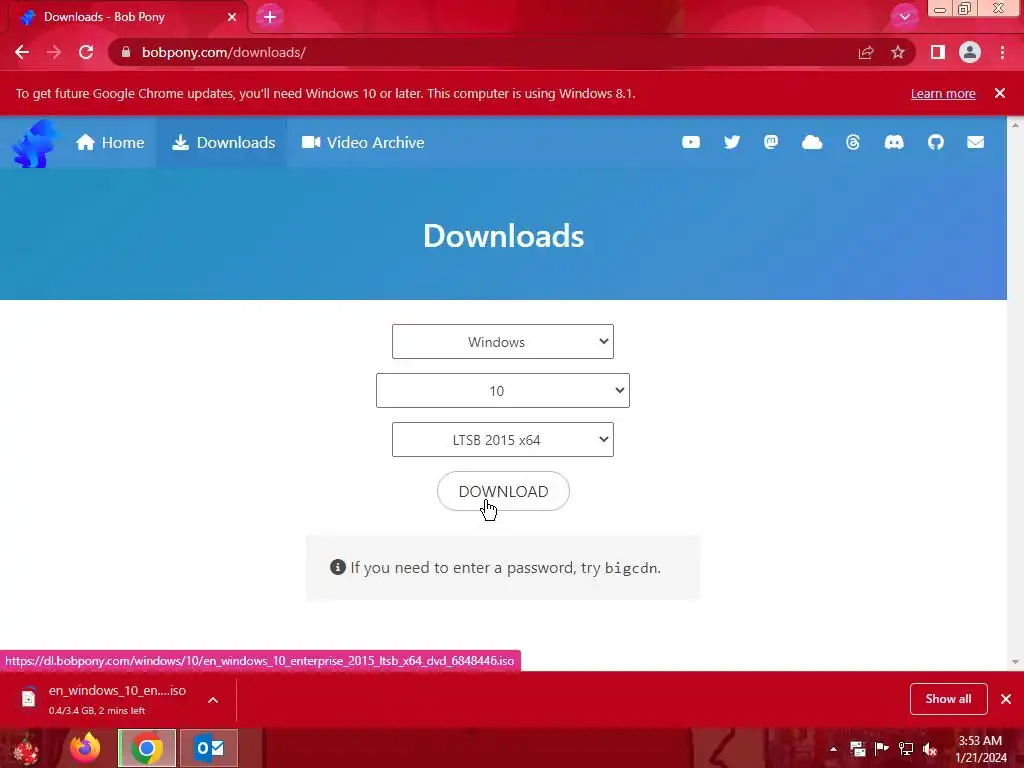Expand the version 10 dropdown

(503, 391)
